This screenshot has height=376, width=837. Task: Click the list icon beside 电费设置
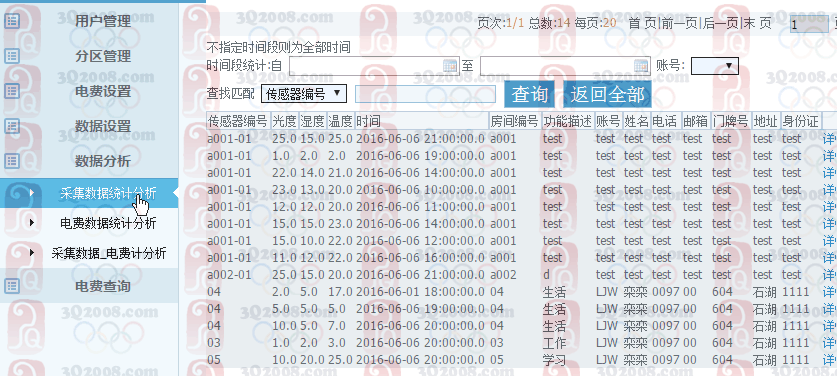[12, 91]
